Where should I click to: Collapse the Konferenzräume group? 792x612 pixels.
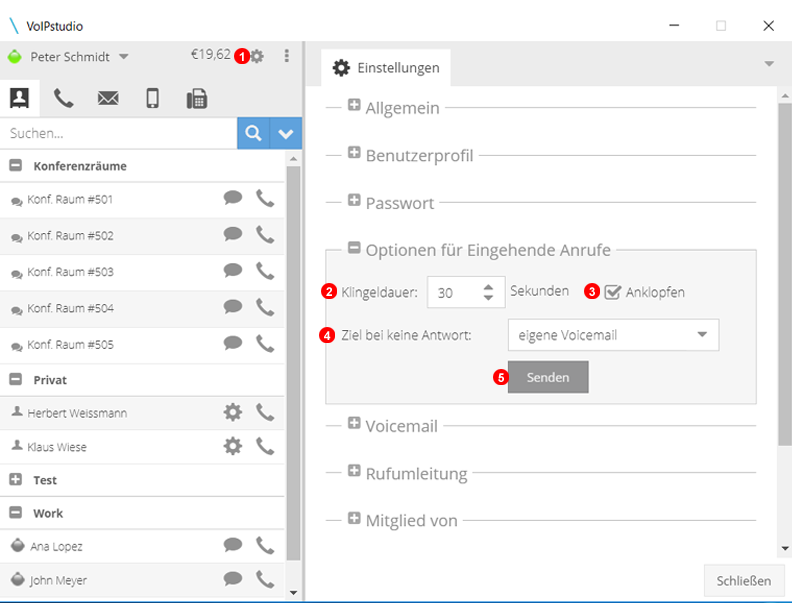click(x=16, y=165)
